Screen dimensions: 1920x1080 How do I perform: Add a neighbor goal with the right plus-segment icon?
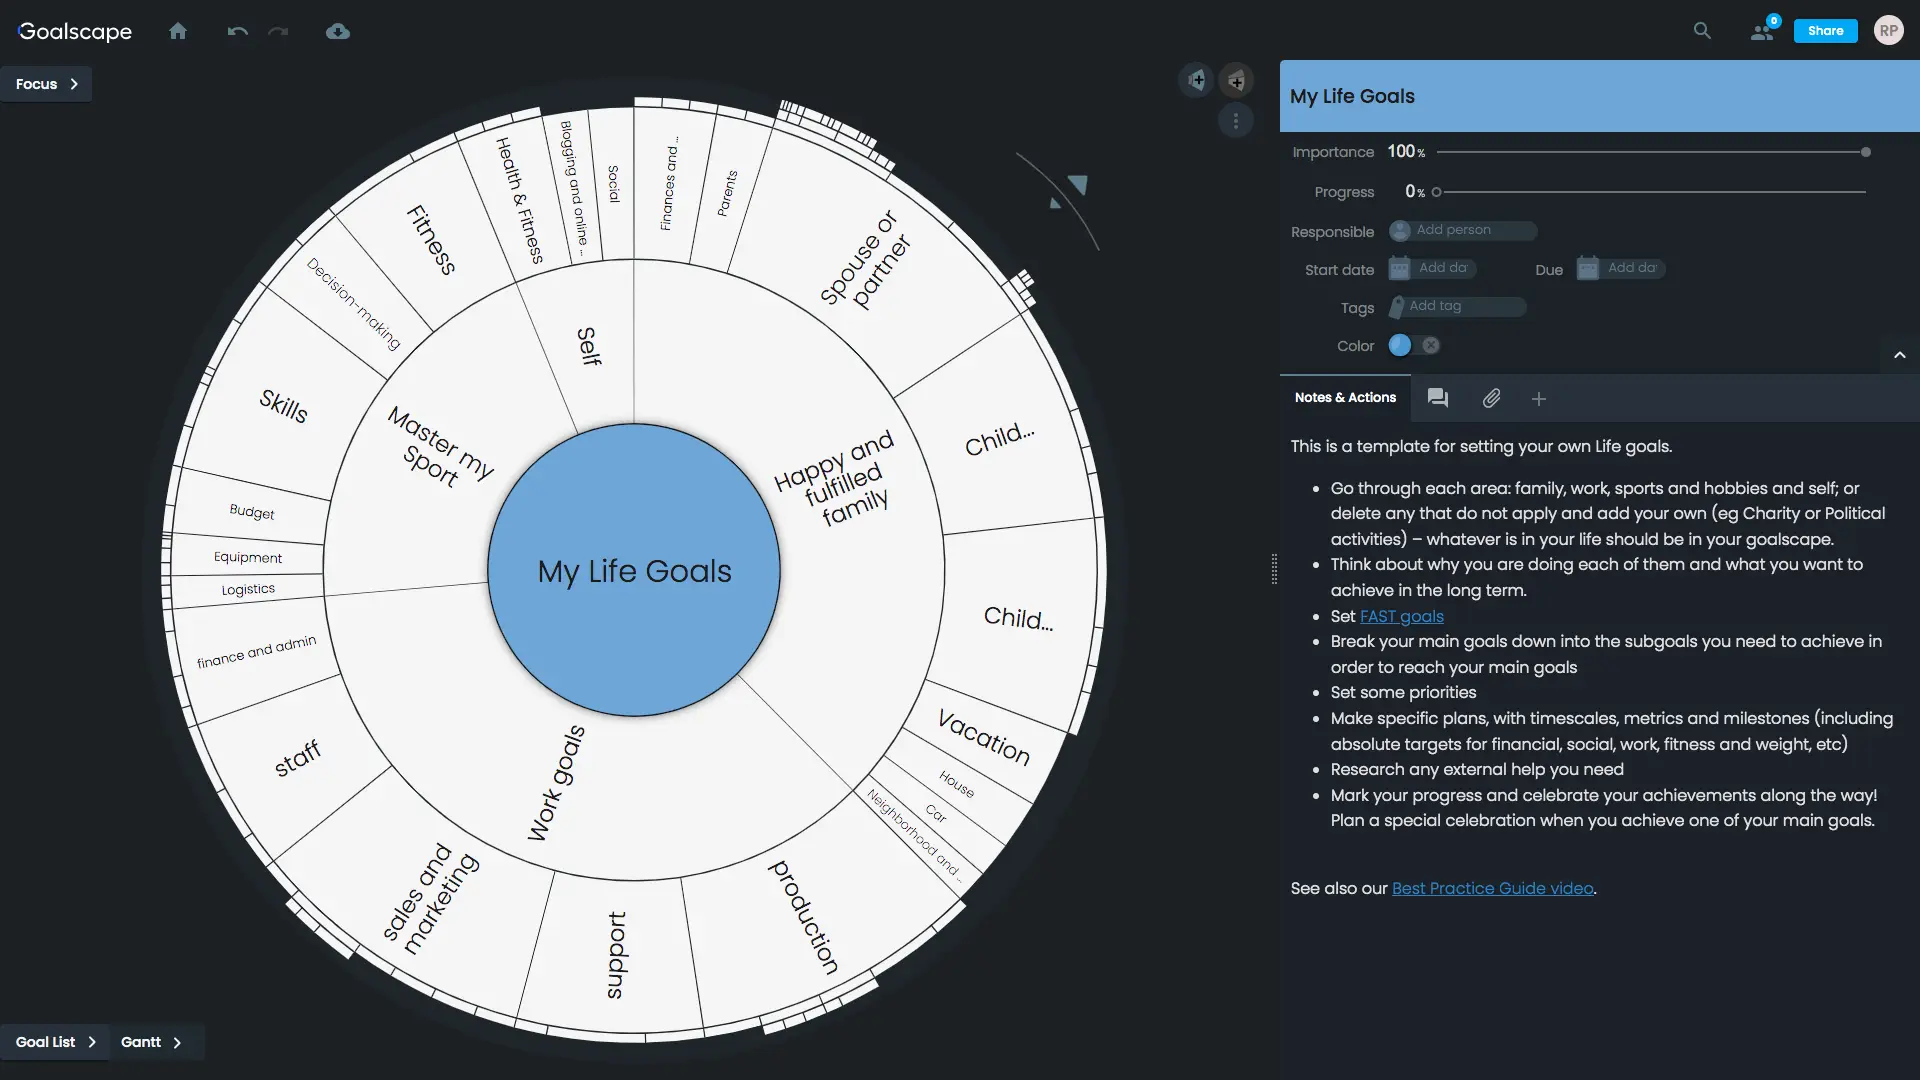point(1237,80)
